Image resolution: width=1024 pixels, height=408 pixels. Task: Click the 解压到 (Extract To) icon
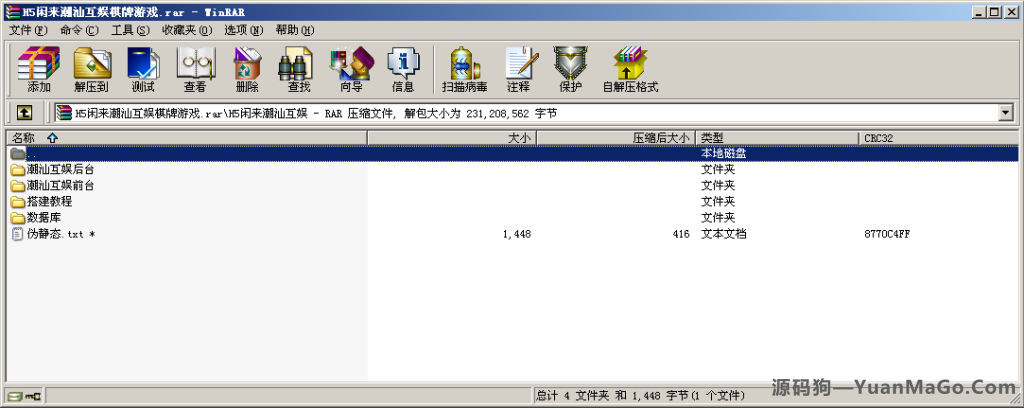click(93, 68)
